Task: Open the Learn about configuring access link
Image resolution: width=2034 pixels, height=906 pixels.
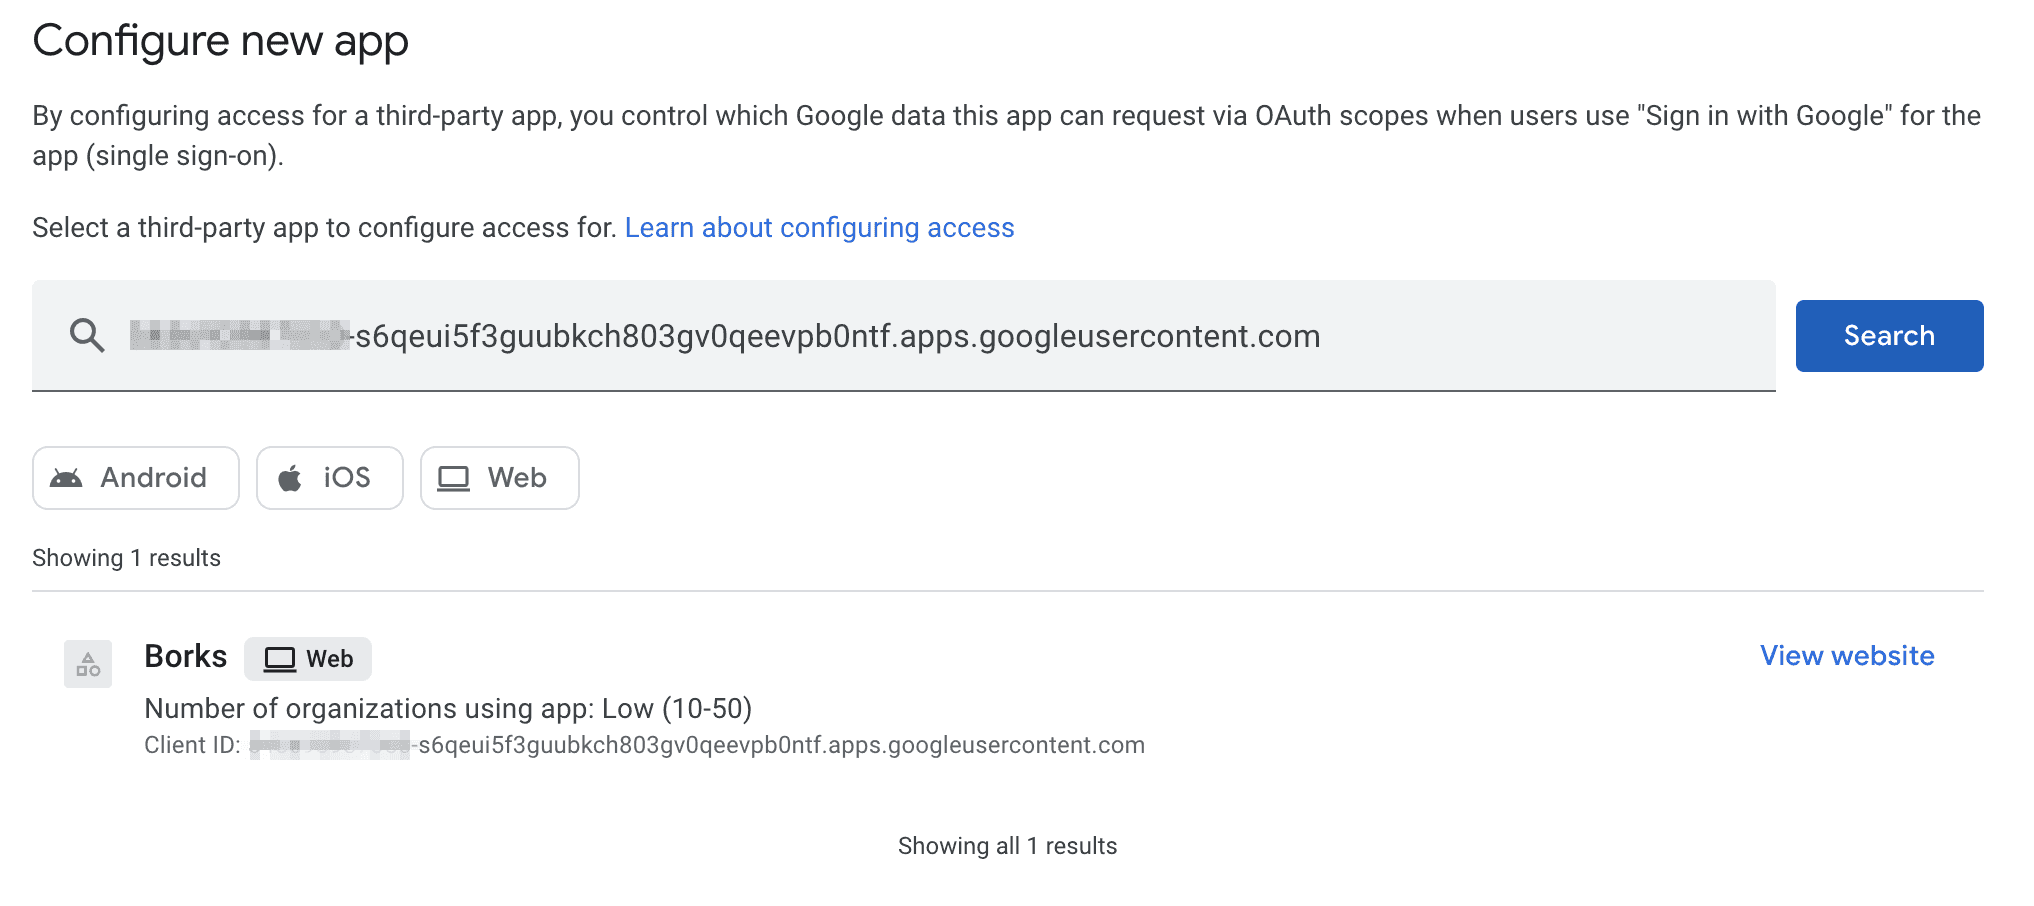Action: pos(819,228)
